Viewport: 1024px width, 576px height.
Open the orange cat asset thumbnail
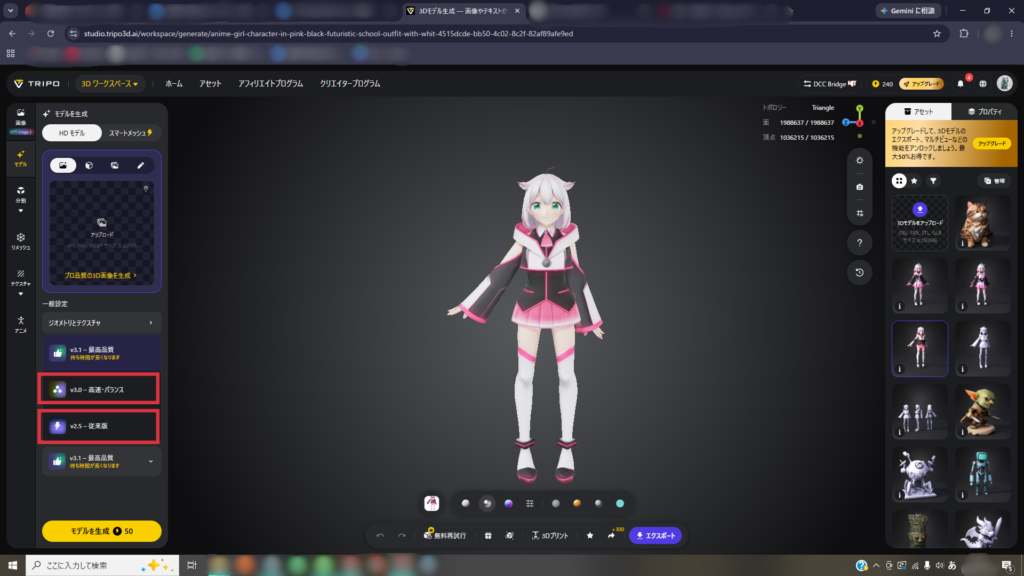point(983,223)
